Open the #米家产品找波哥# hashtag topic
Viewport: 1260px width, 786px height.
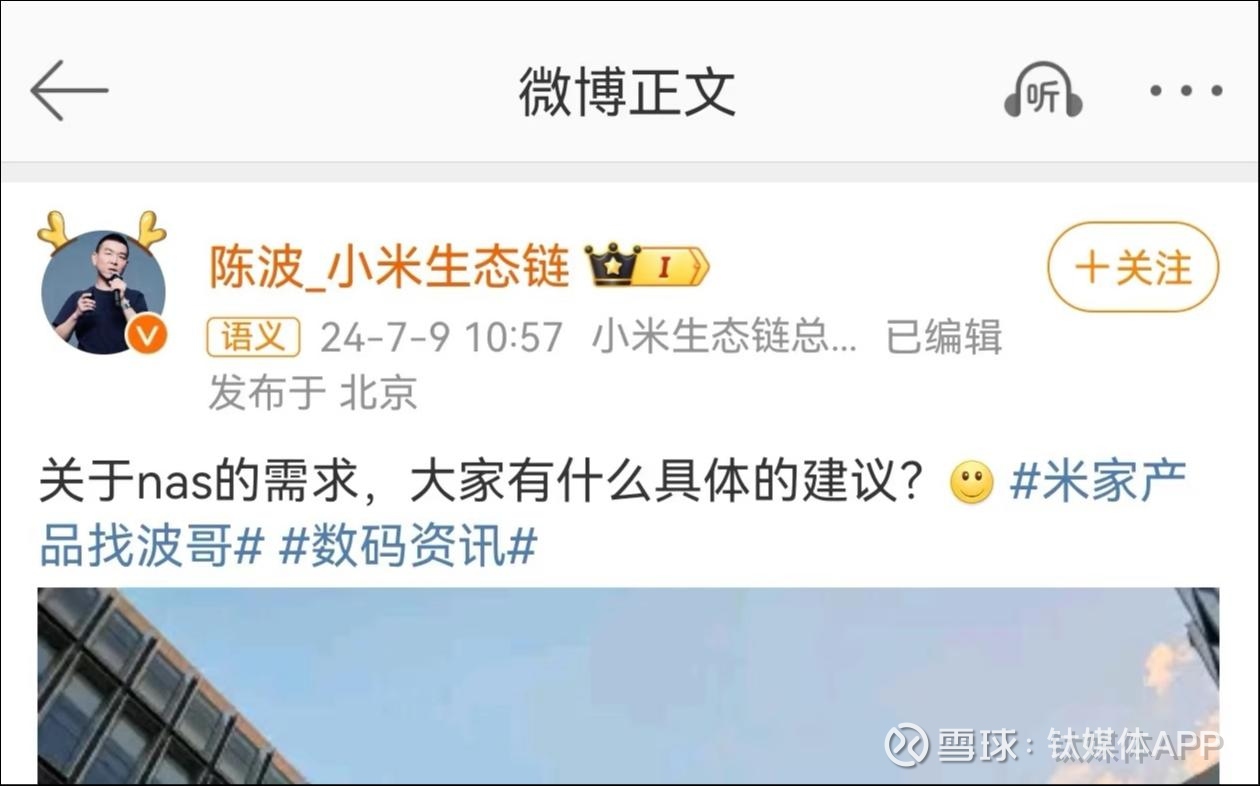(612, 514)
